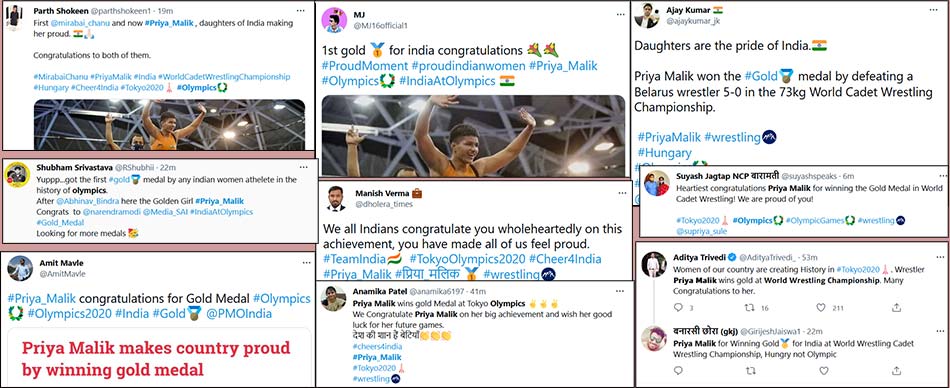Open Parth Shokeen tweet's three-dot menu
The width and height of the screenshot is (950, 388).
click(301, 11)
